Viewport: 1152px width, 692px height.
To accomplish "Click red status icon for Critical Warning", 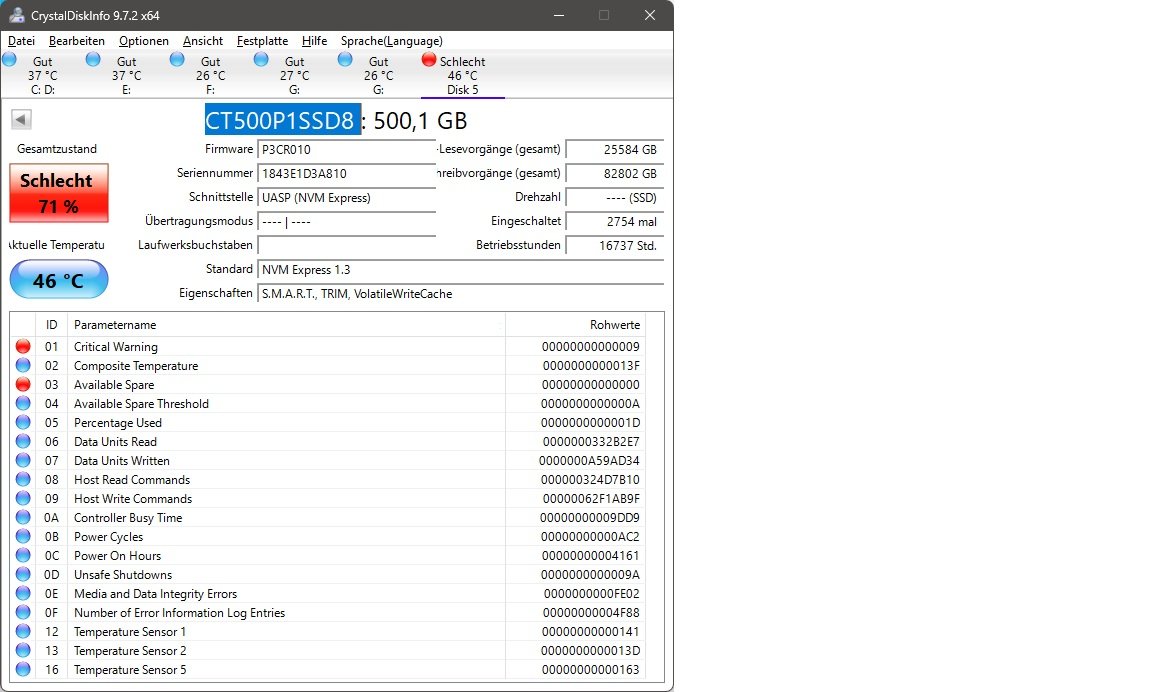I will pos(23,347).
